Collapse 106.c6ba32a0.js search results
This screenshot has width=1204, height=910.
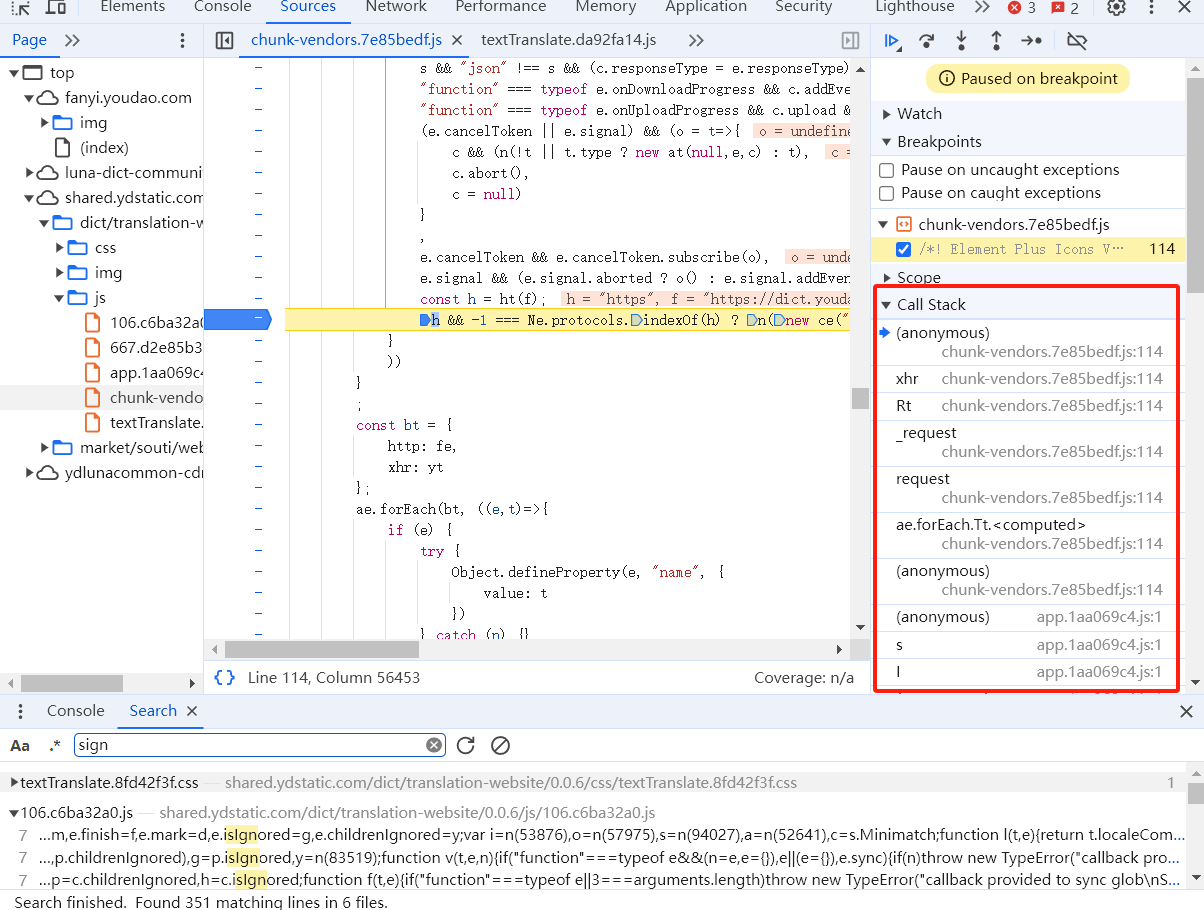pyautogui.click(x=14, y=813)
